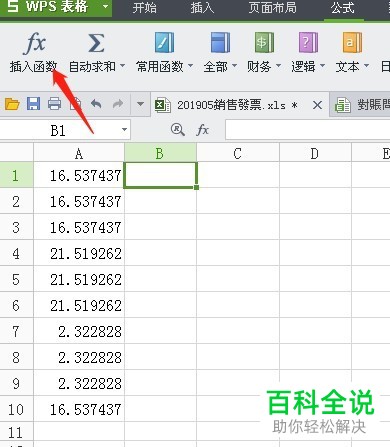Open the Common Functions (常用函数) book icon
Screen dimensions: 390x447
(x=164, y=42)
